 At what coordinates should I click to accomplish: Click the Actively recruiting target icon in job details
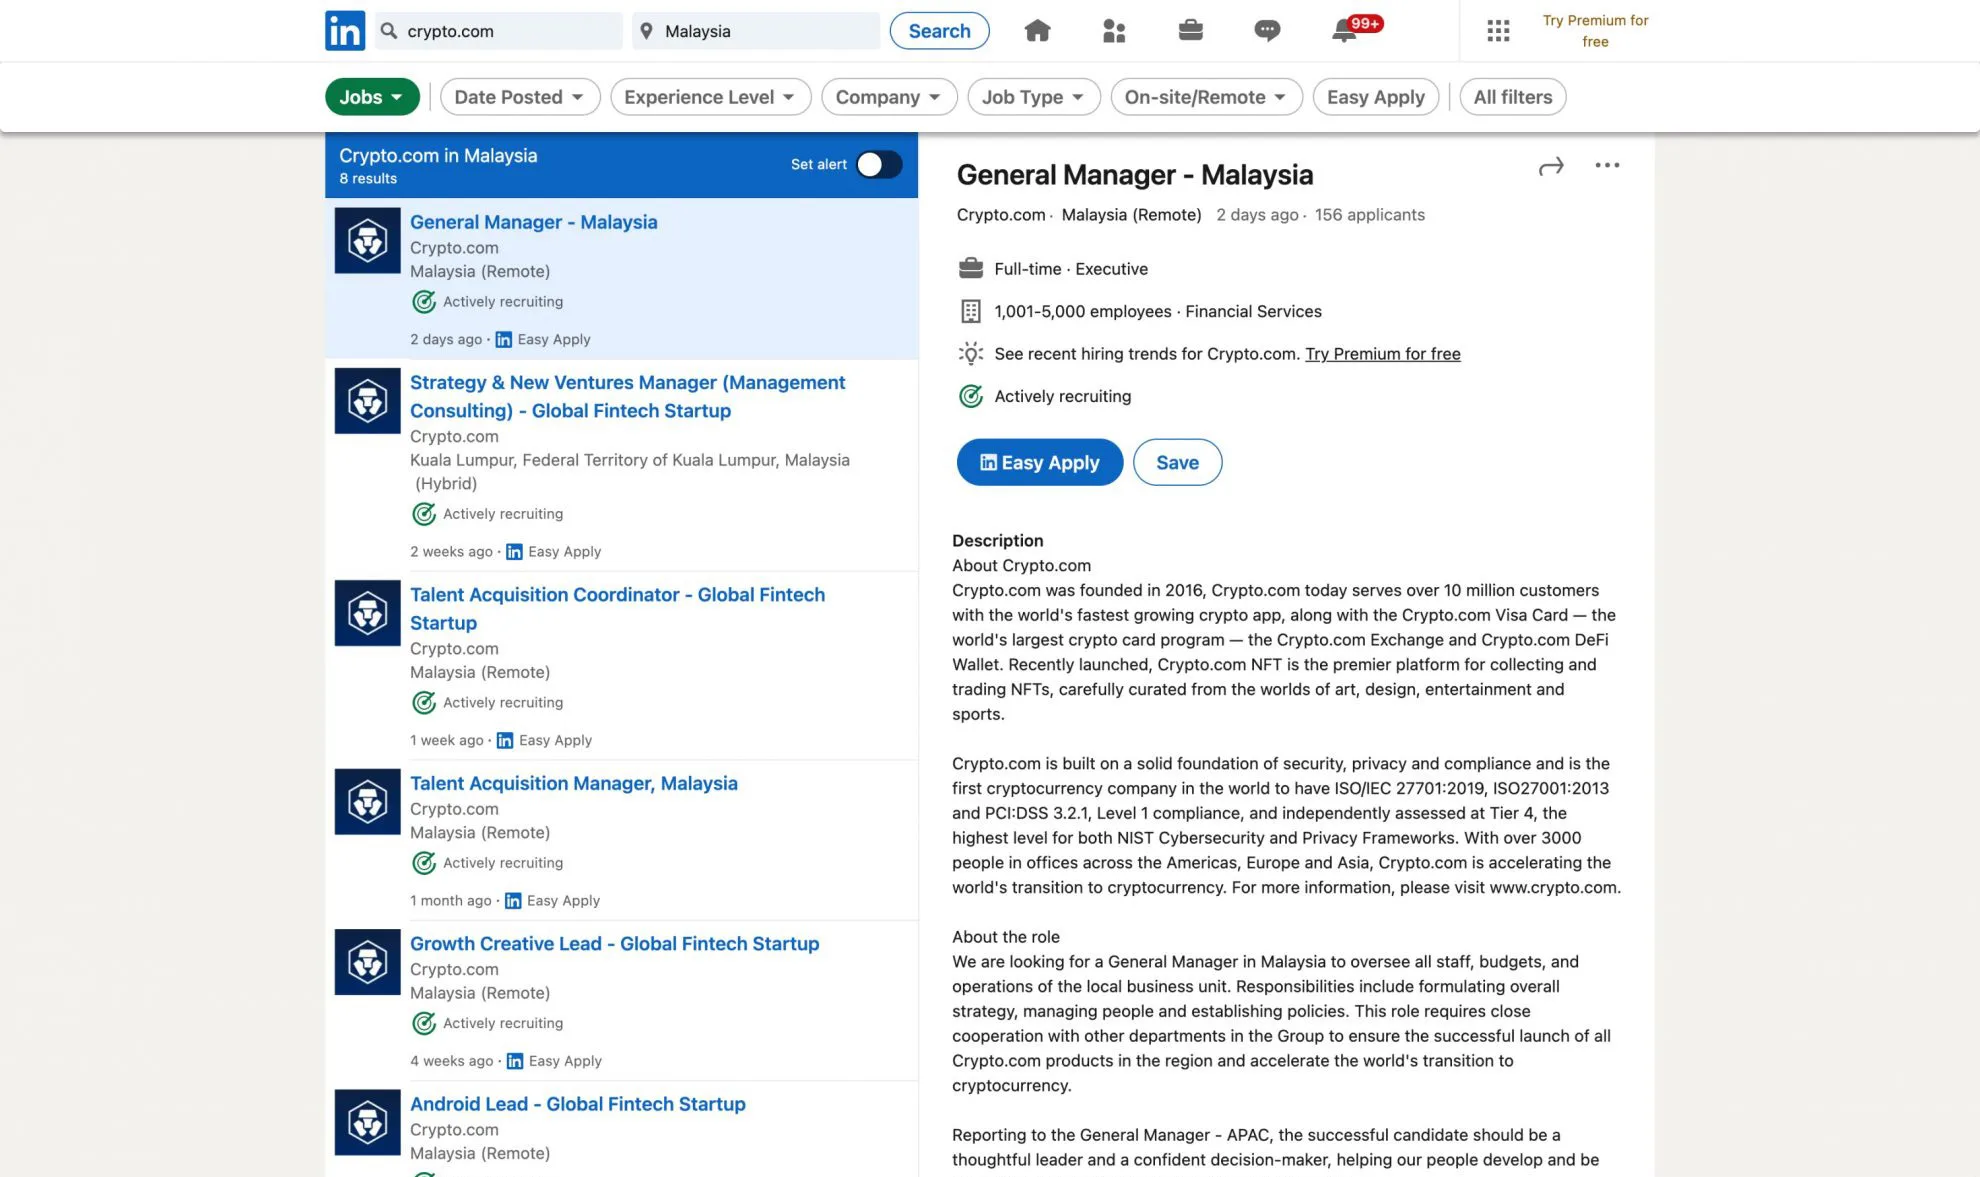970,396
